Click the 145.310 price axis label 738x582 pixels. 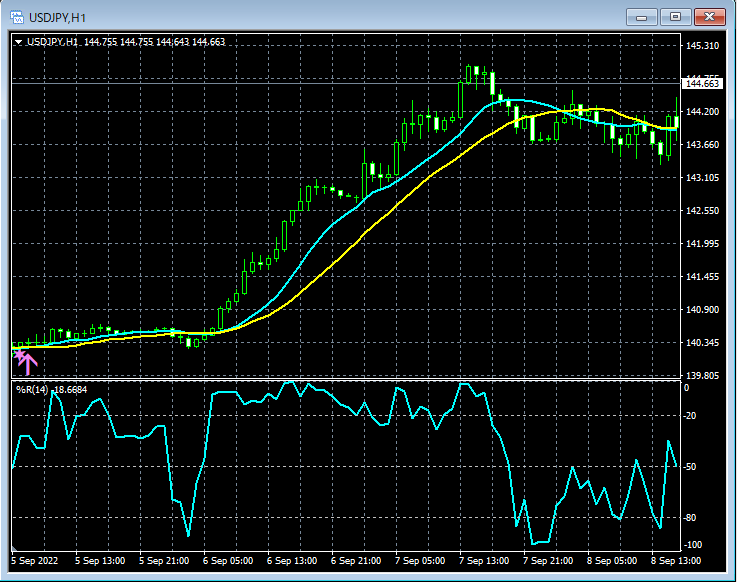[x=702, y=46]
